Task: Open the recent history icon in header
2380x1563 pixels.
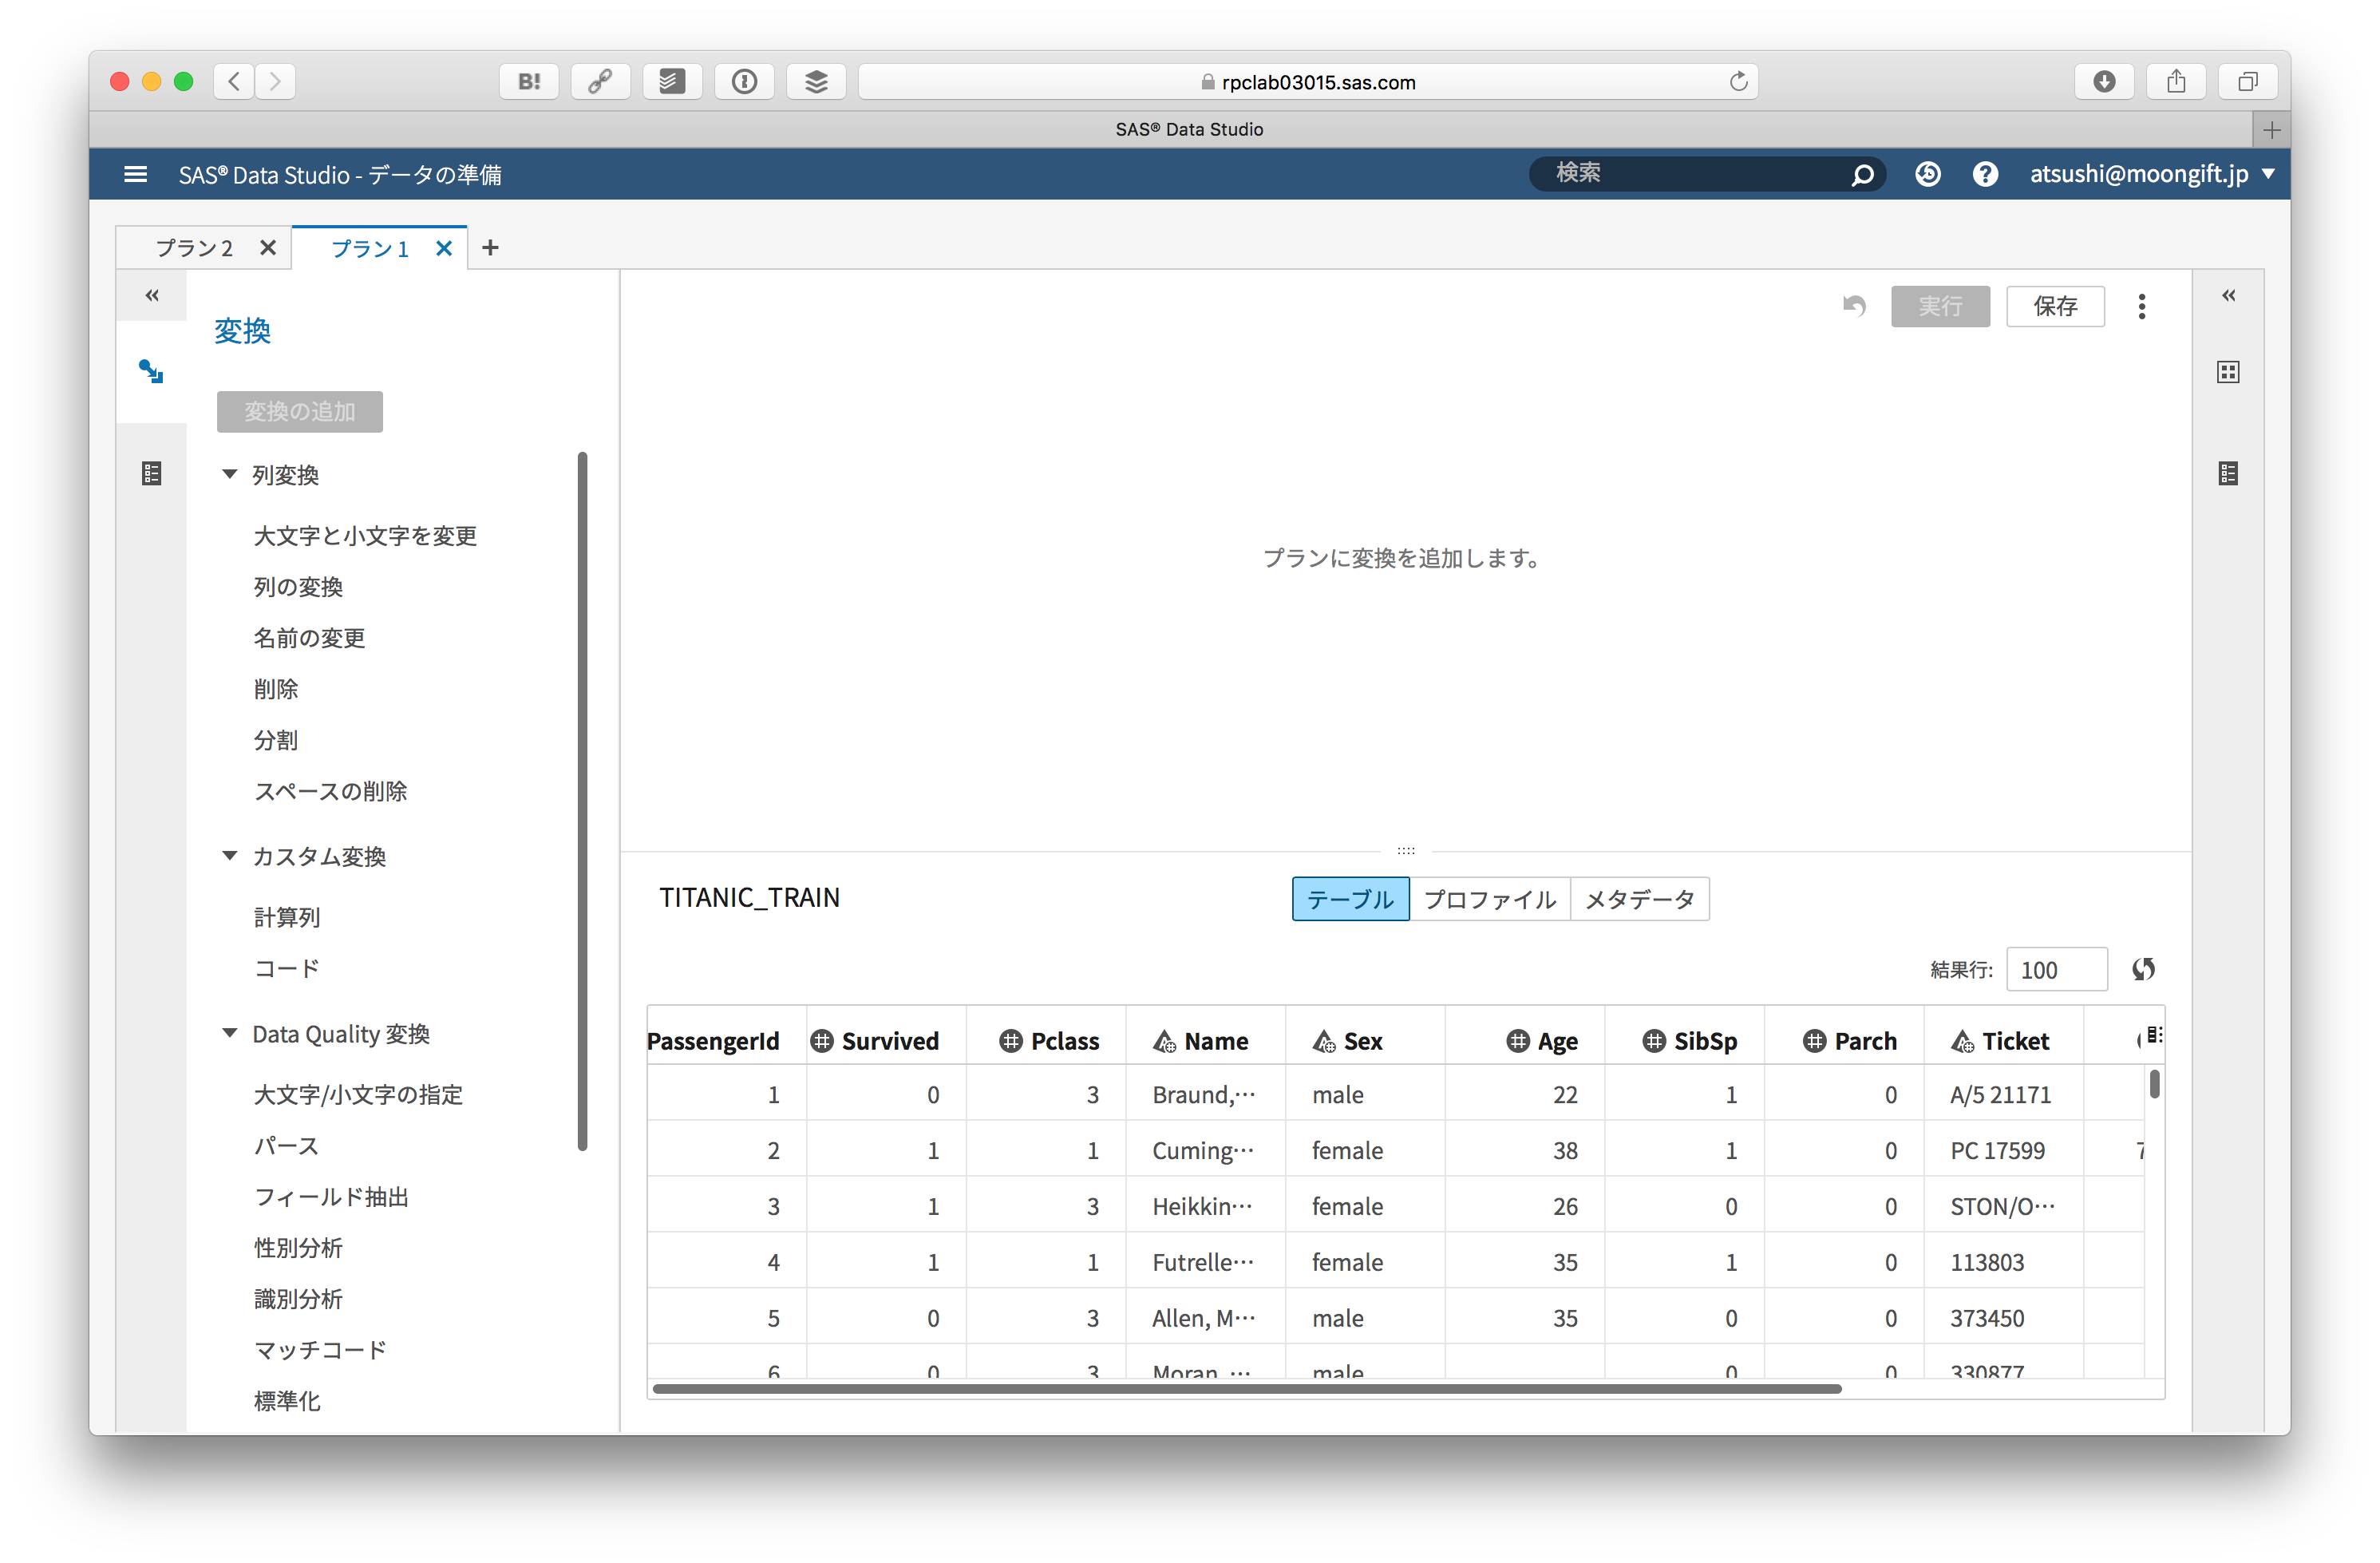Action: point(1927,174)
